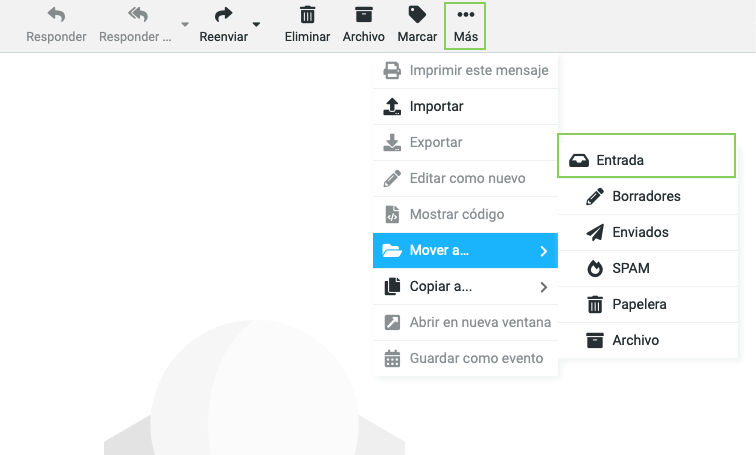Click the Entrada inbox tray icon

coord(579,161)
